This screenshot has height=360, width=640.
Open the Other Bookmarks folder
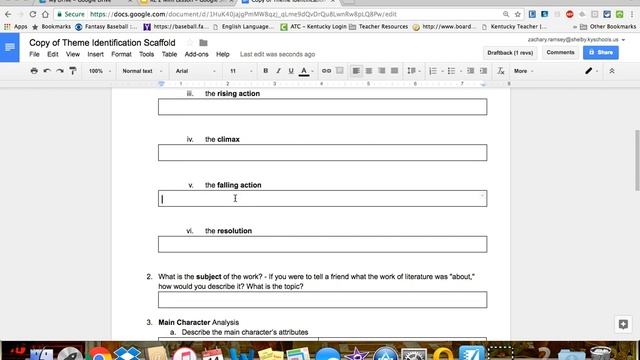pos(608,27)
